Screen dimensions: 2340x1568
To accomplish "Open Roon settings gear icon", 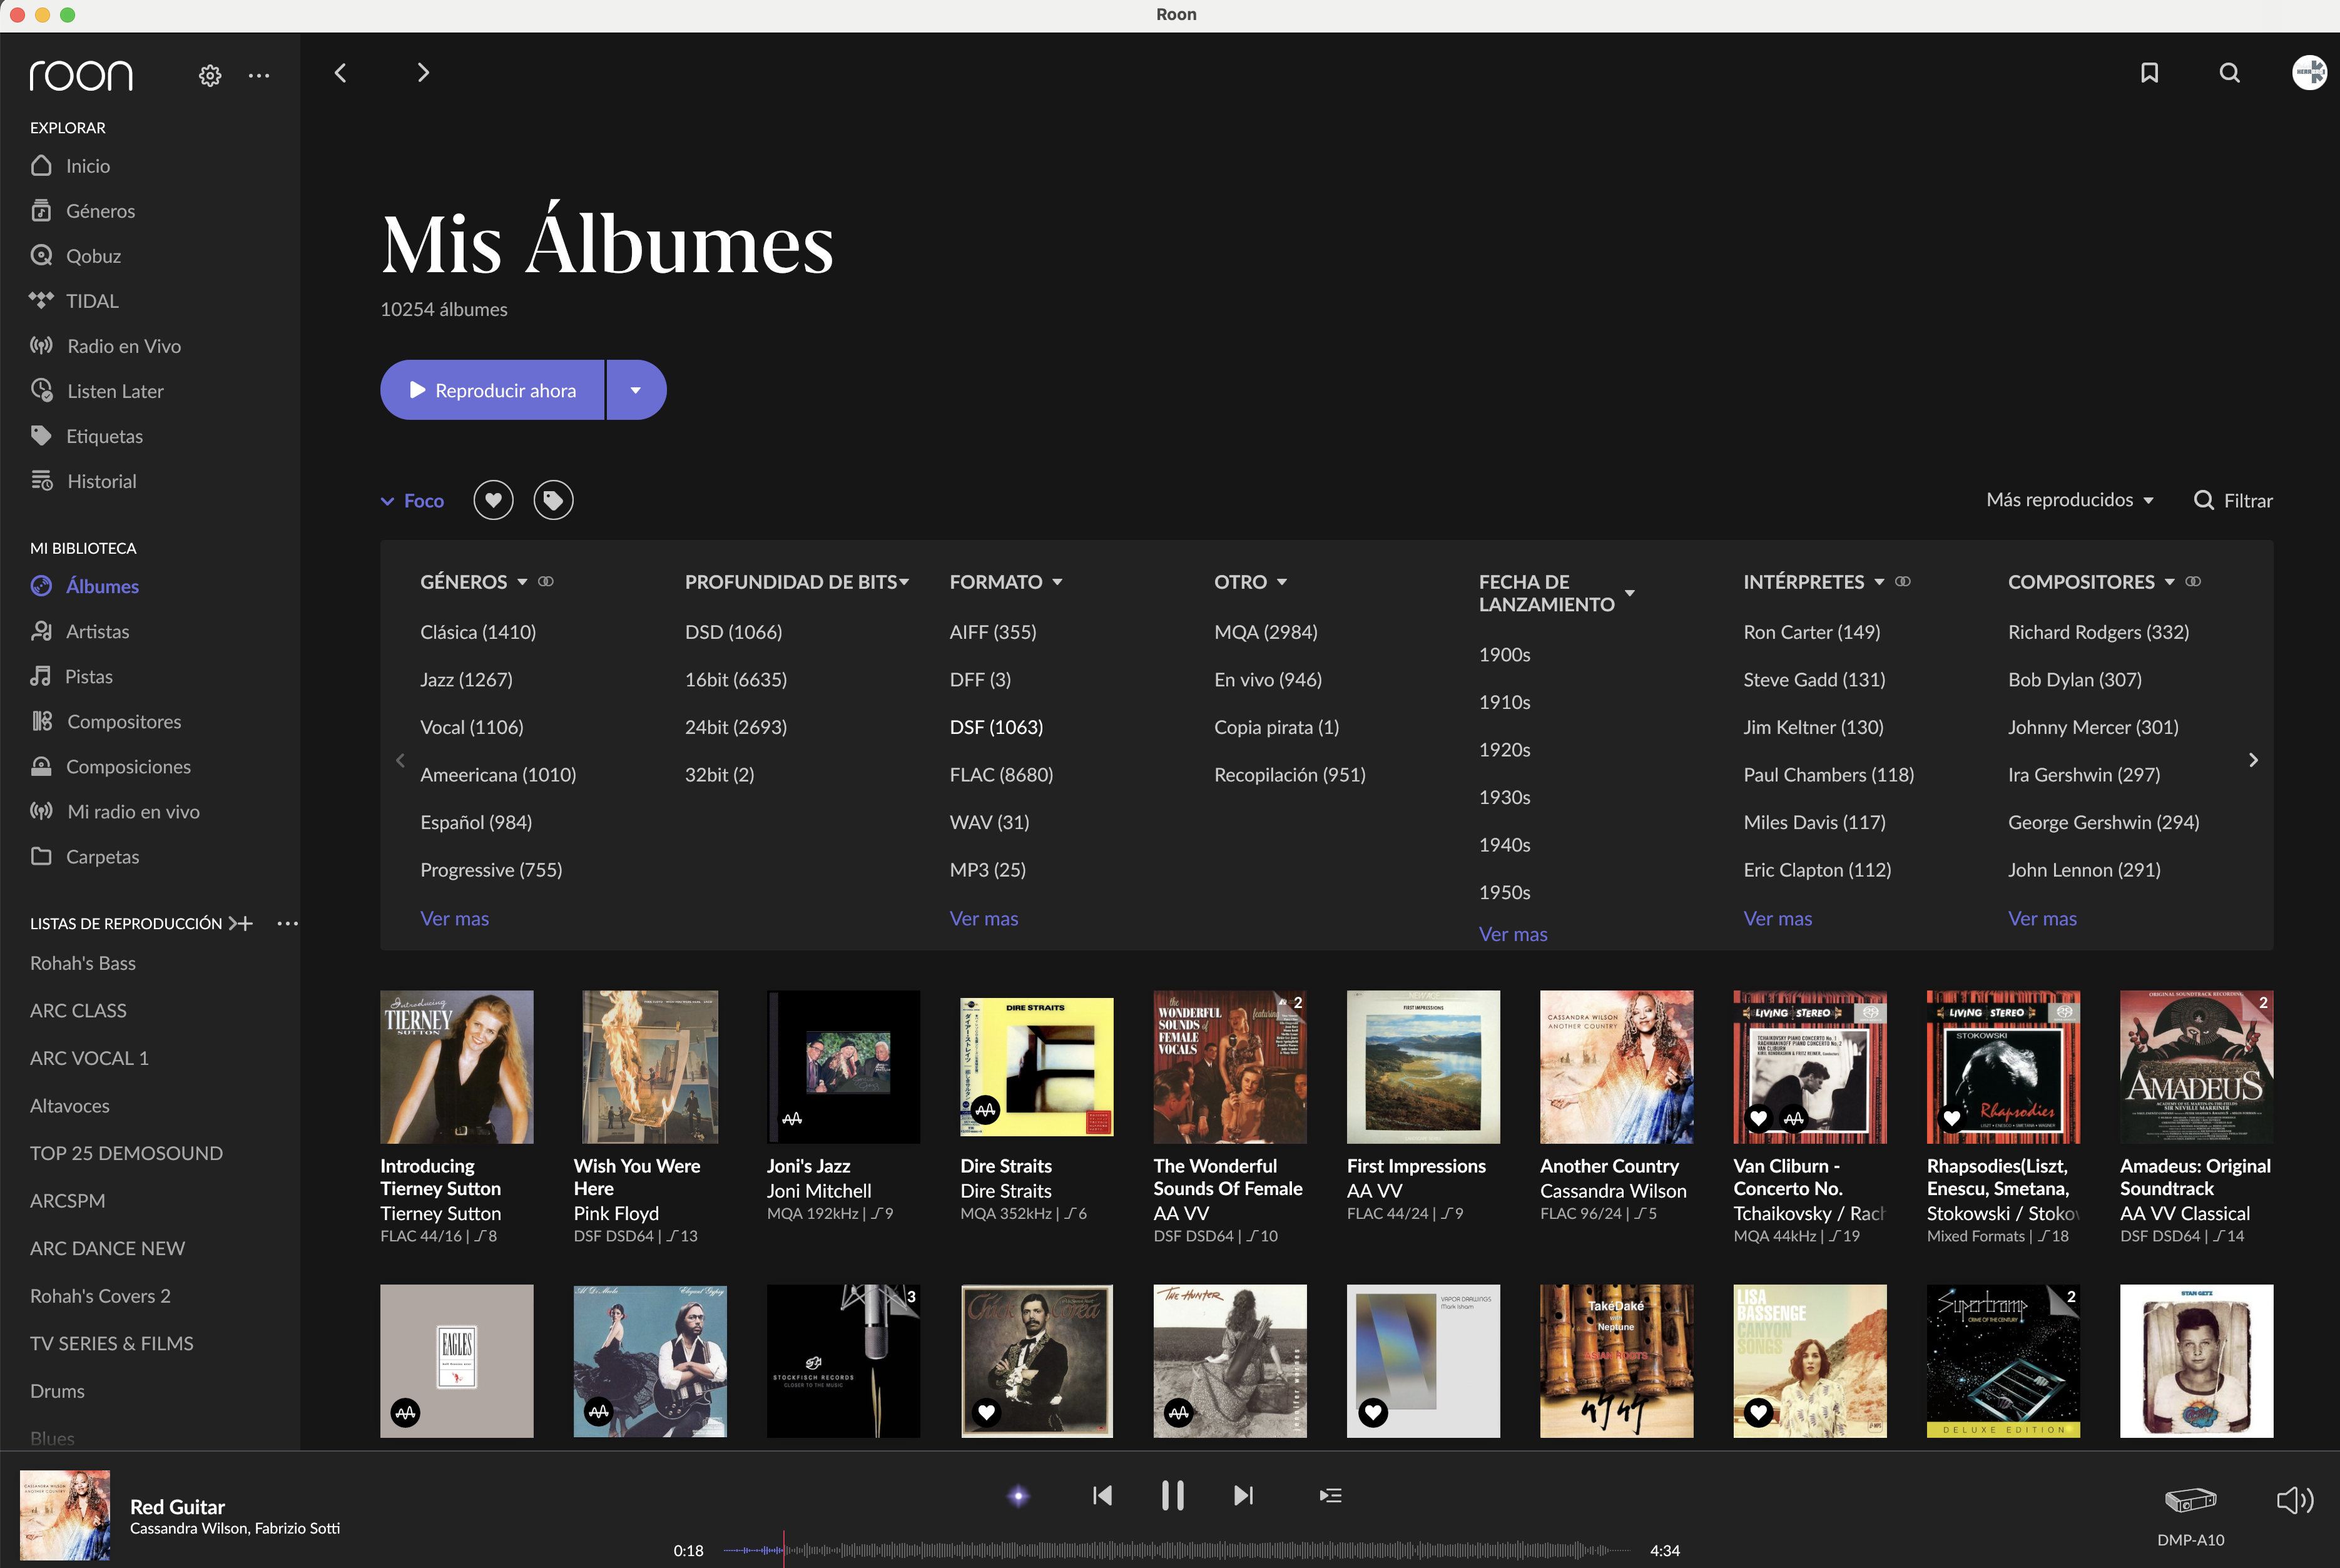I will point(210,75).
